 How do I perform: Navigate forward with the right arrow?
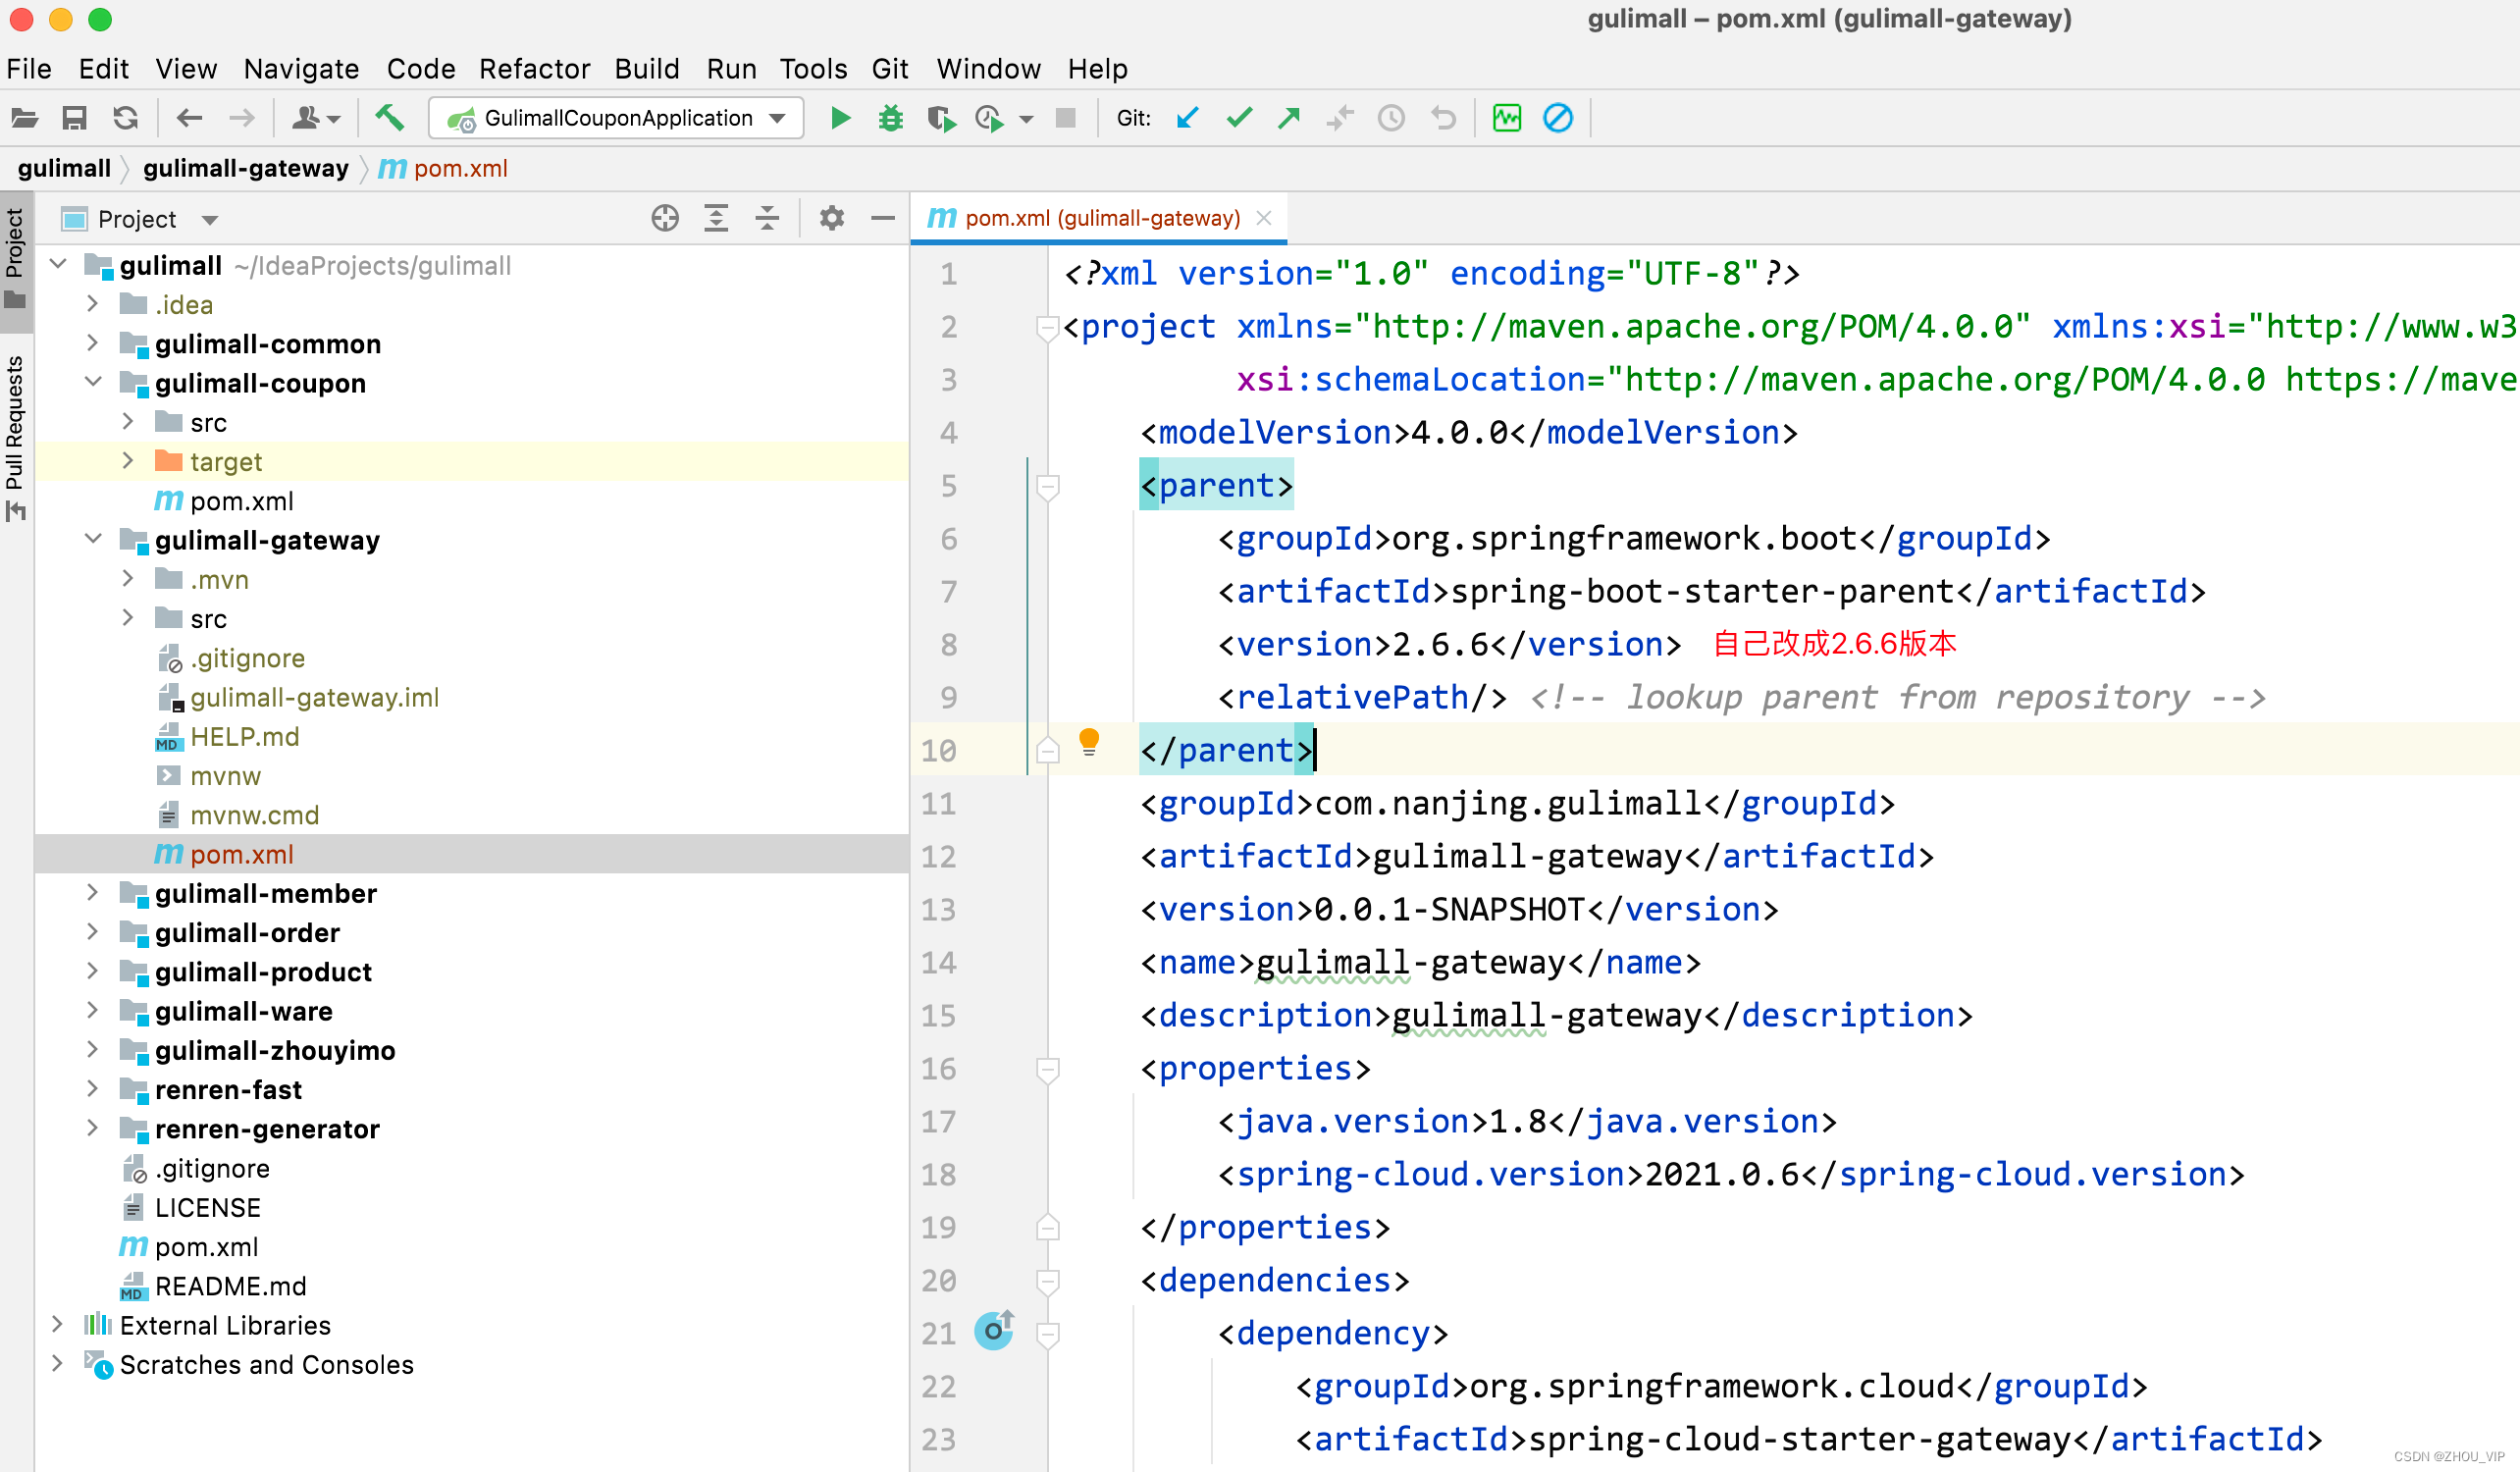click(x=241, y=118)
